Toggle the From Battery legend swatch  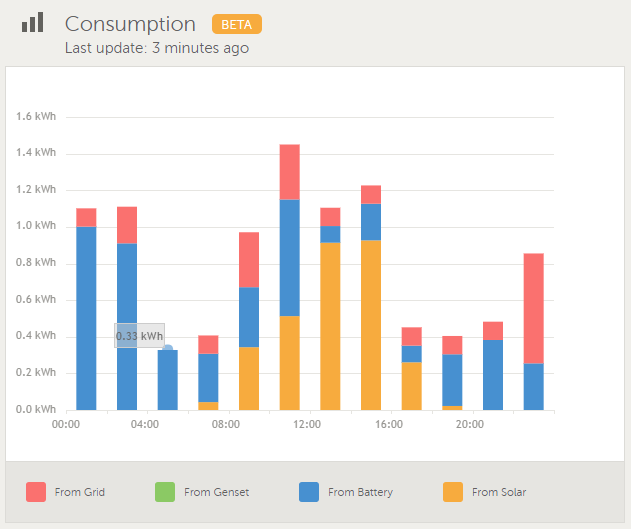(x=309, y=492)
